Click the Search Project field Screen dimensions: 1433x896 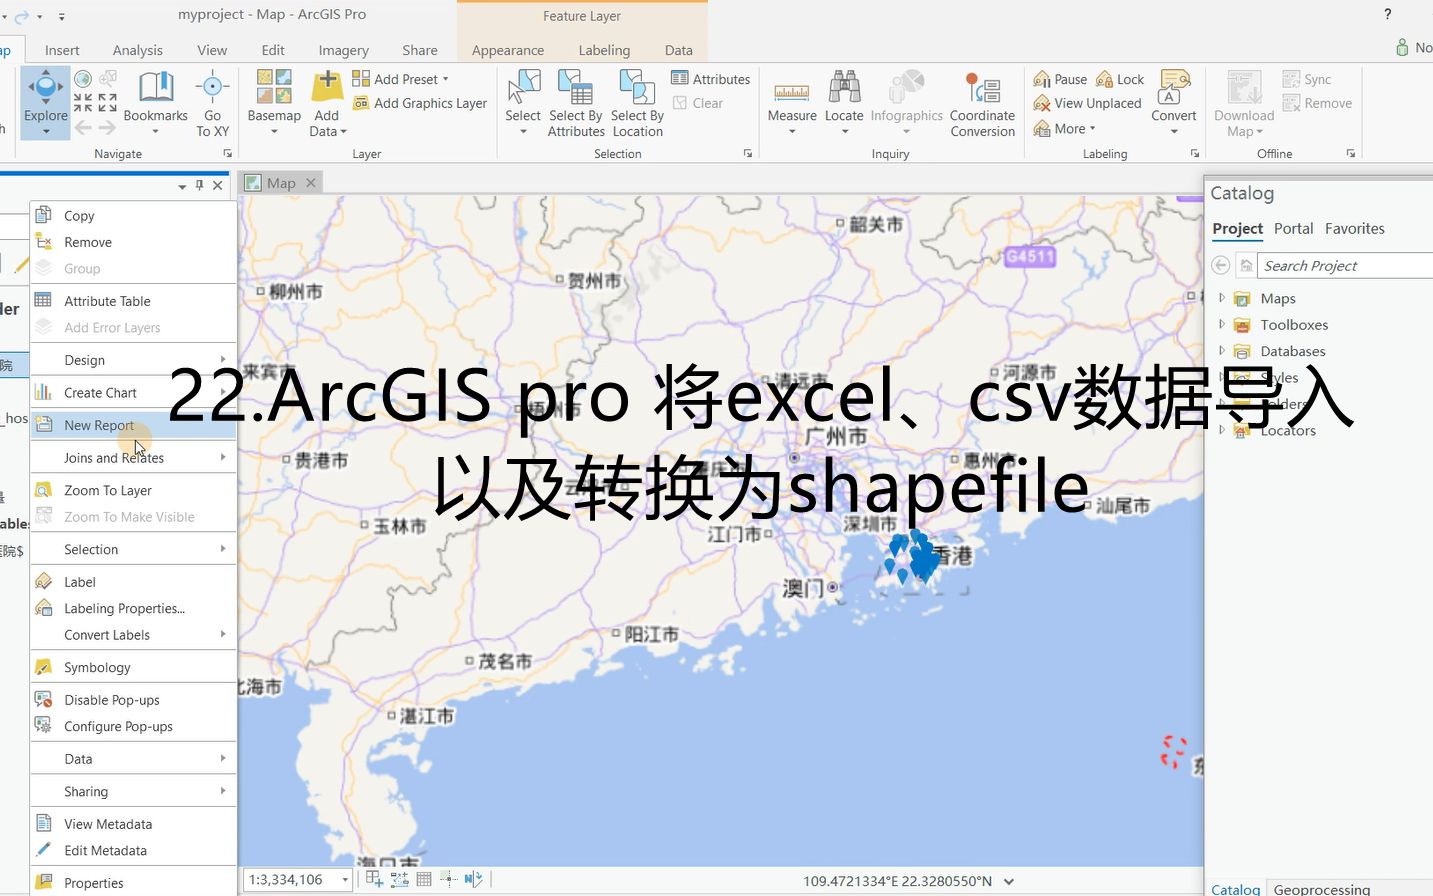point(1345,265)
